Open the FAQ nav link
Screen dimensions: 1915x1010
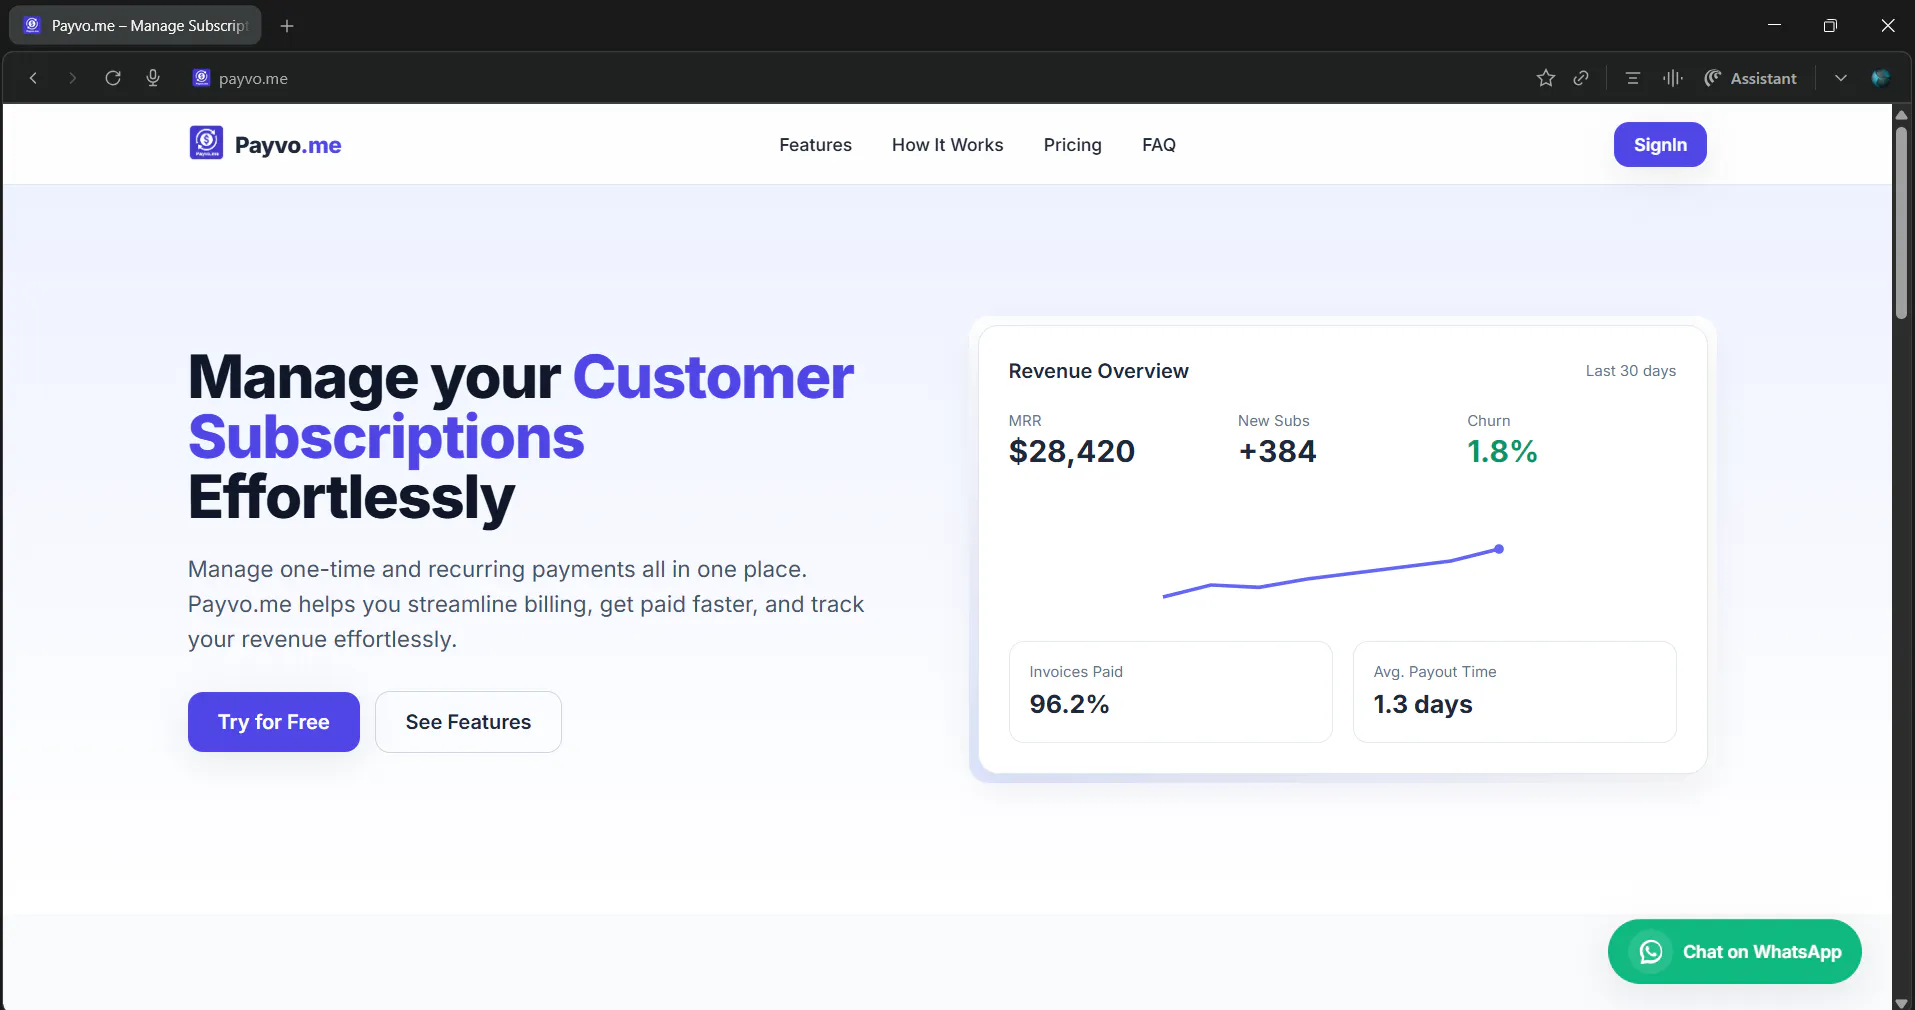point(1159,145)
